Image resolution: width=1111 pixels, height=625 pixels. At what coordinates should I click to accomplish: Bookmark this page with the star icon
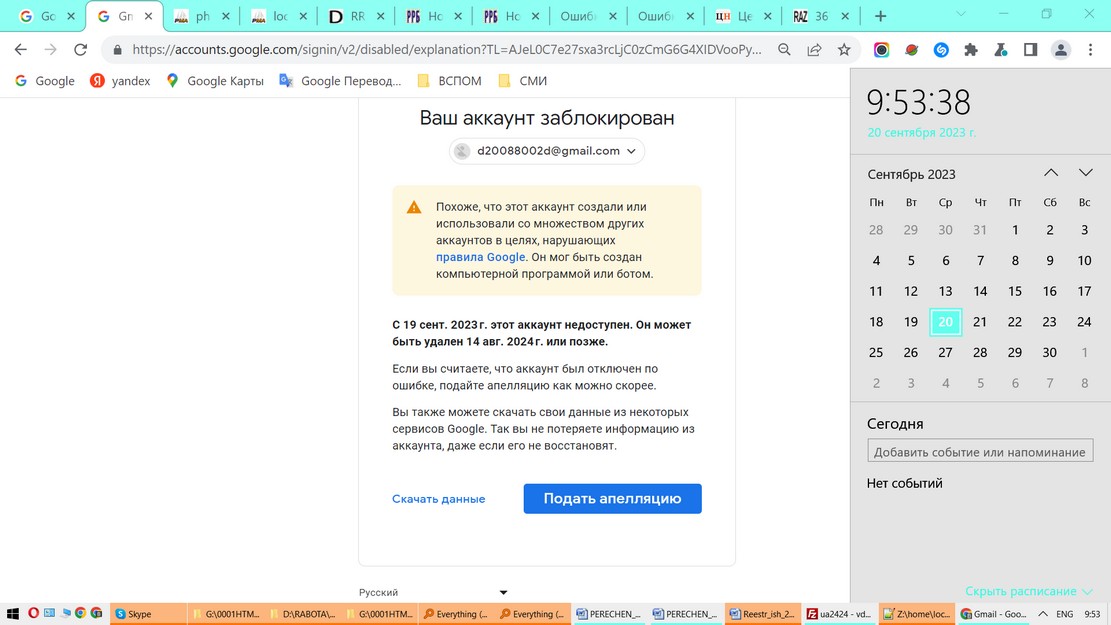click(844, 50)
